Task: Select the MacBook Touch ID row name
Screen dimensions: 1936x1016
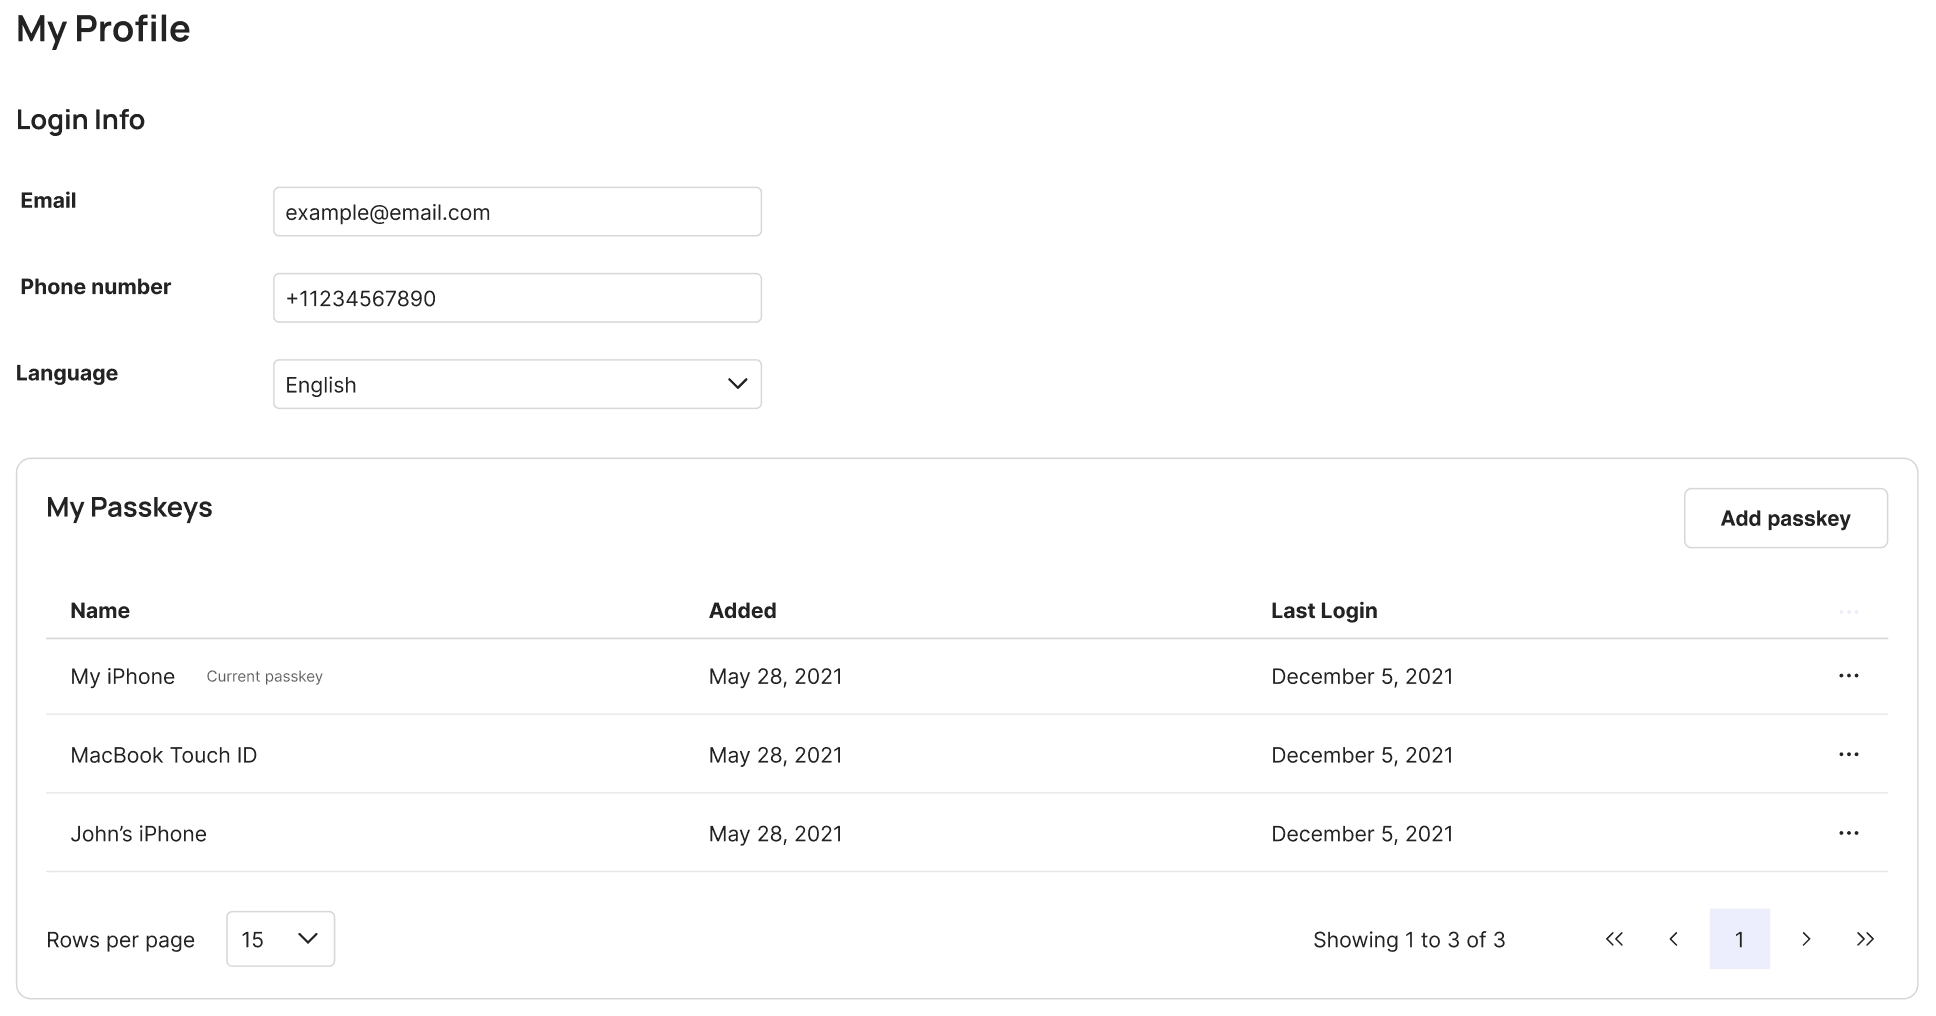Action: (x=164, y=755)
